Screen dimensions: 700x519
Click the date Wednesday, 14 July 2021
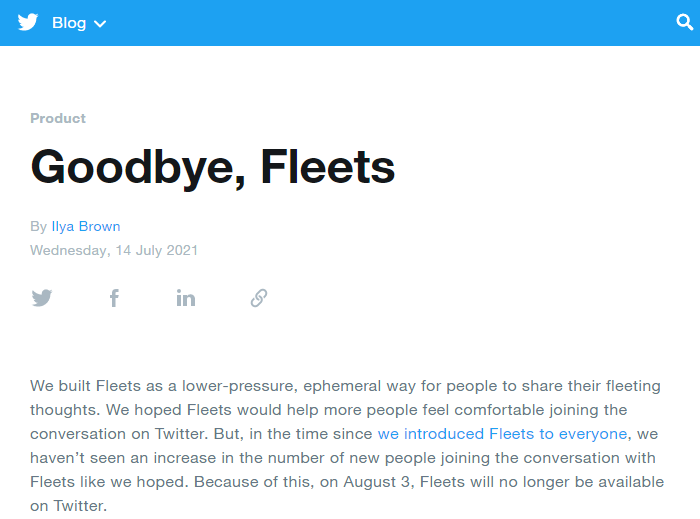coord(114,250)
